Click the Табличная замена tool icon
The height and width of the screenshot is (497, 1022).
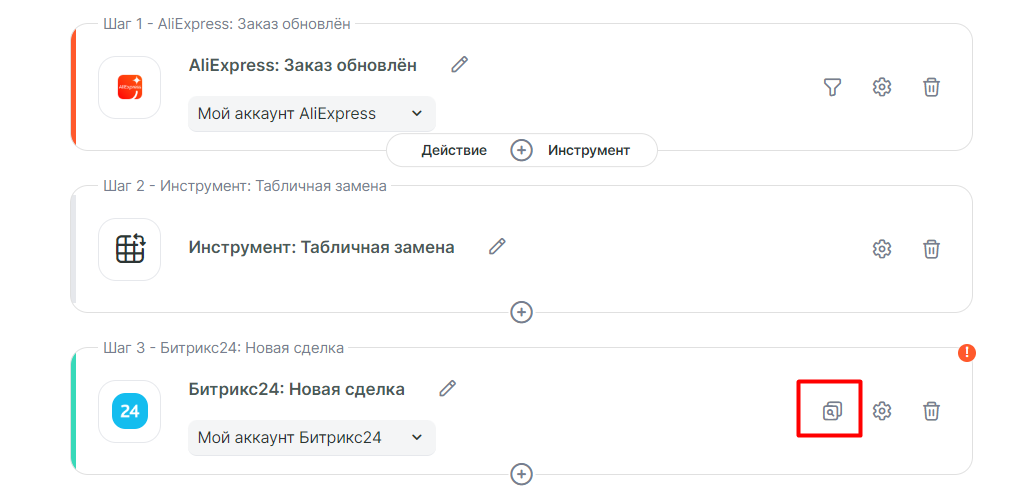[x=130, y=249]
